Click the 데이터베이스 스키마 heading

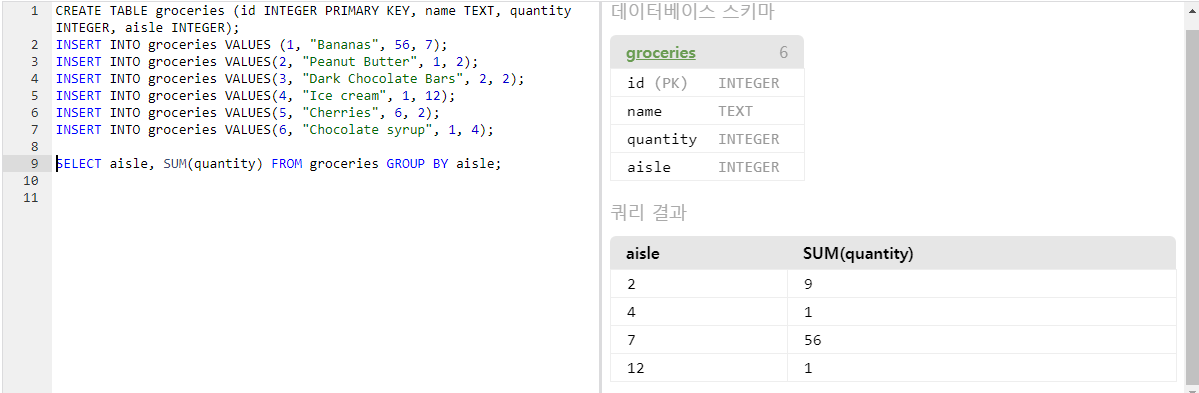693,11
